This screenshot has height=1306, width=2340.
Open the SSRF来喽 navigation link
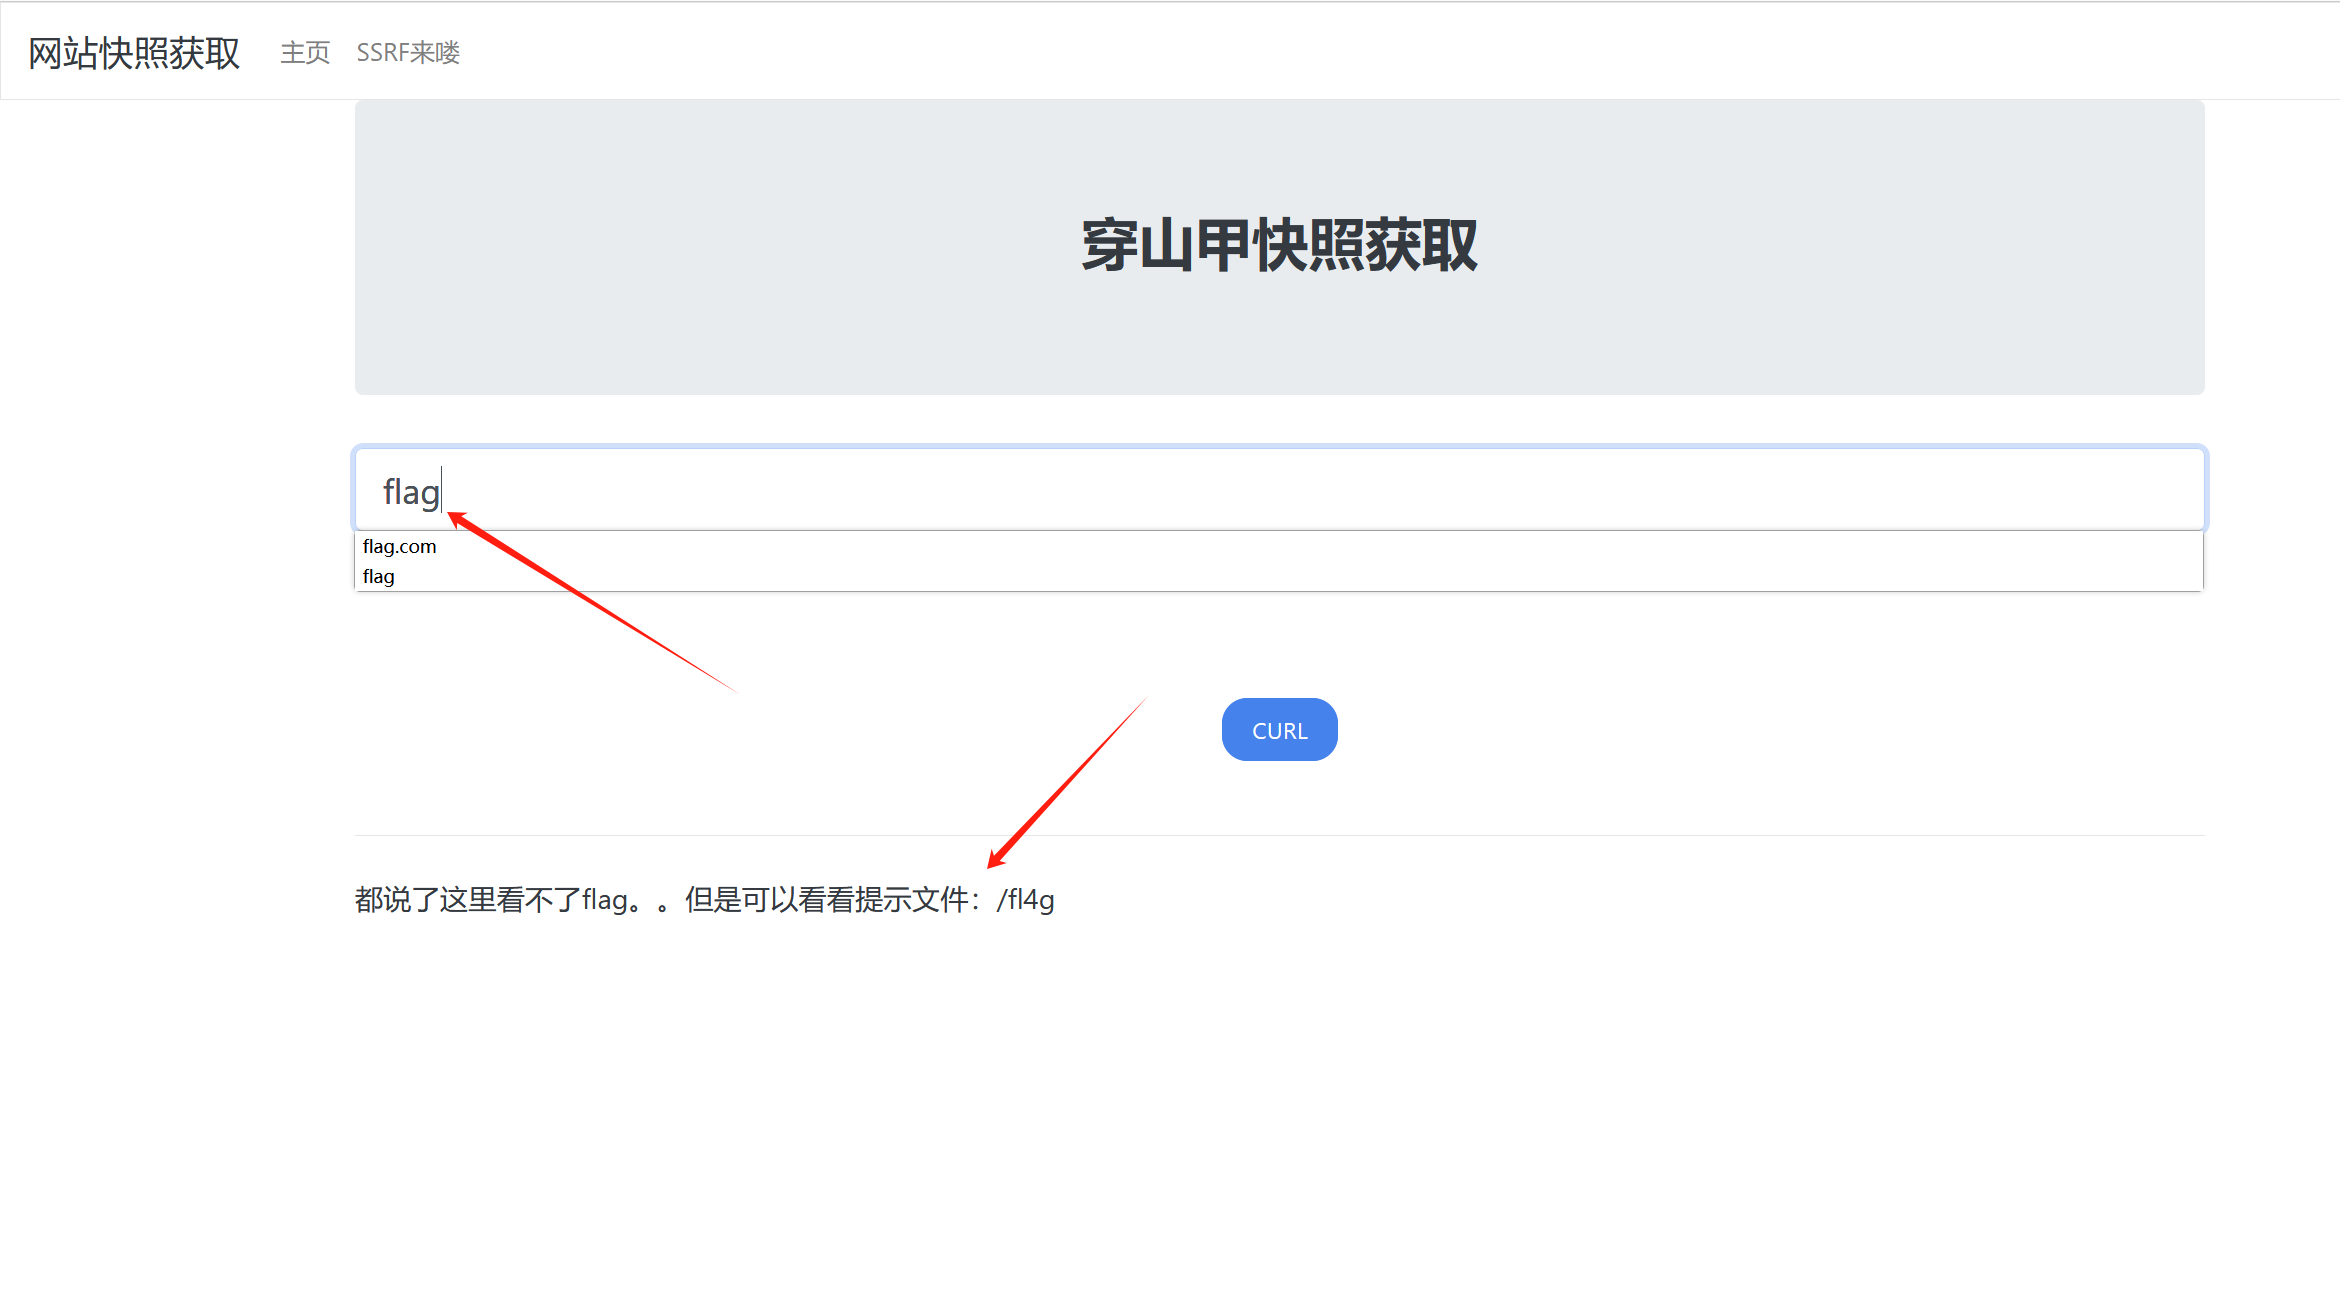tap(408, 53)
